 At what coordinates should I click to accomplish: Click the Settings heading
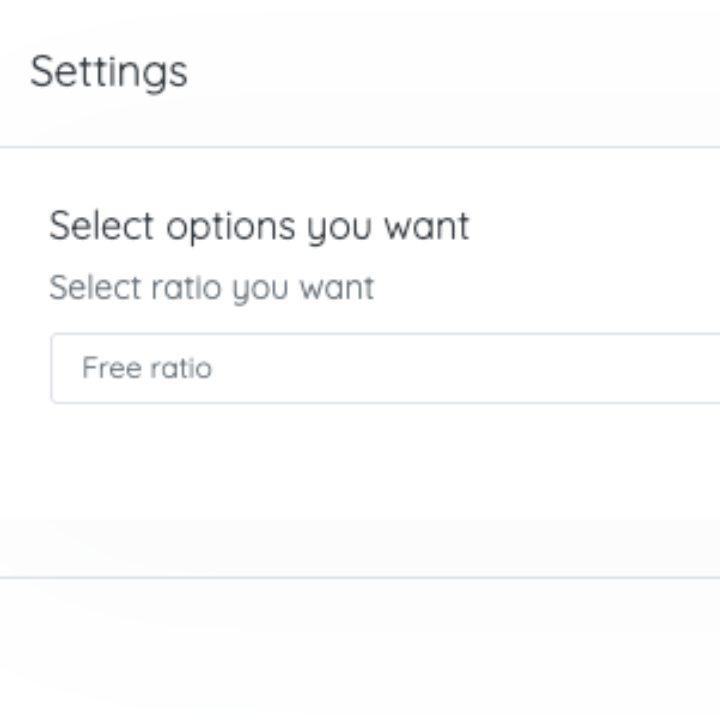[x=109, y=72]
